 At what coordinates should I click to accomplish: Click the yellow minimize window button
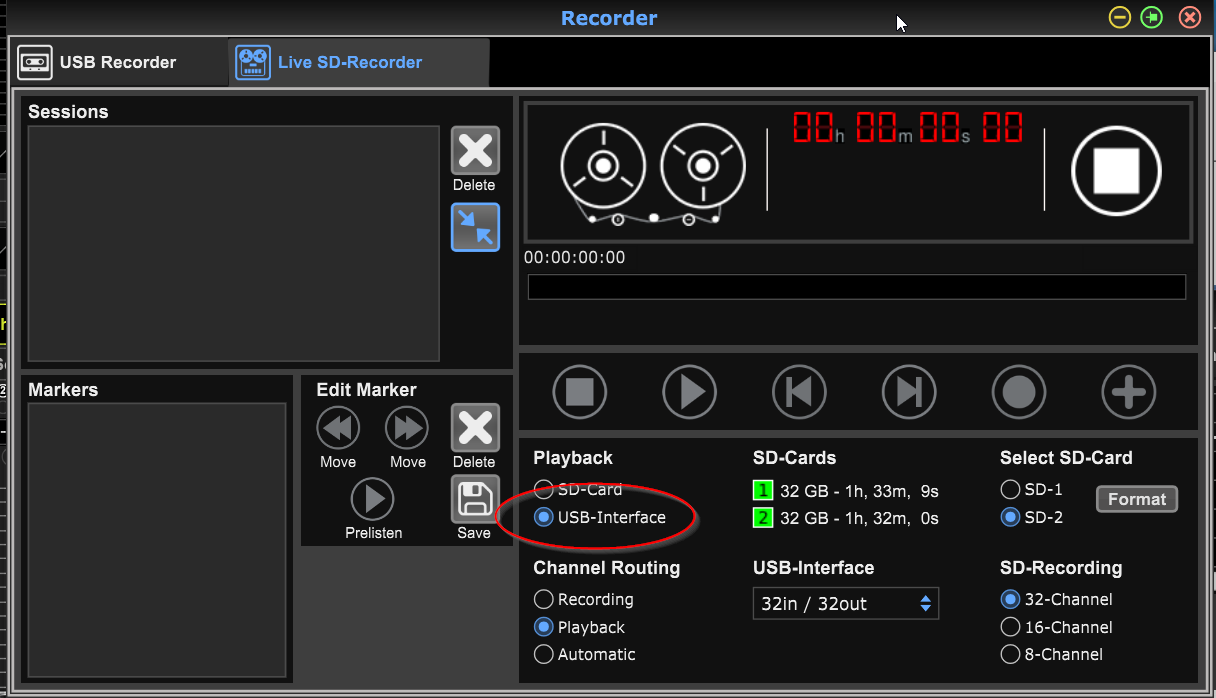[x=1120, y=18]
